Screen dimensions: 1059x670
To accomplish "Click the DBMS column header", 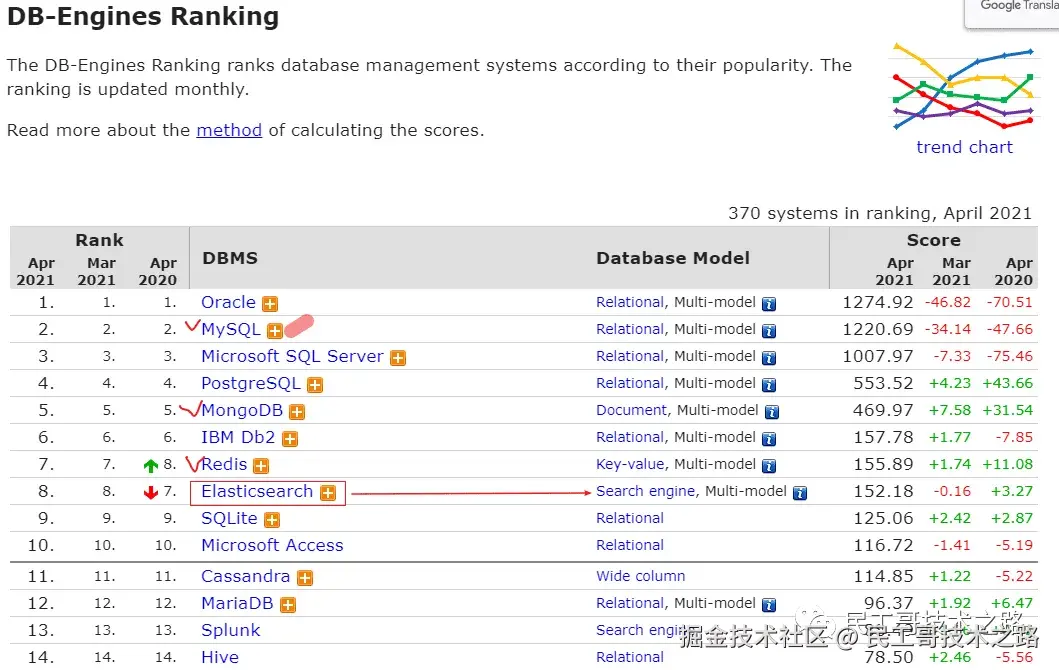I will click(230, 258).
